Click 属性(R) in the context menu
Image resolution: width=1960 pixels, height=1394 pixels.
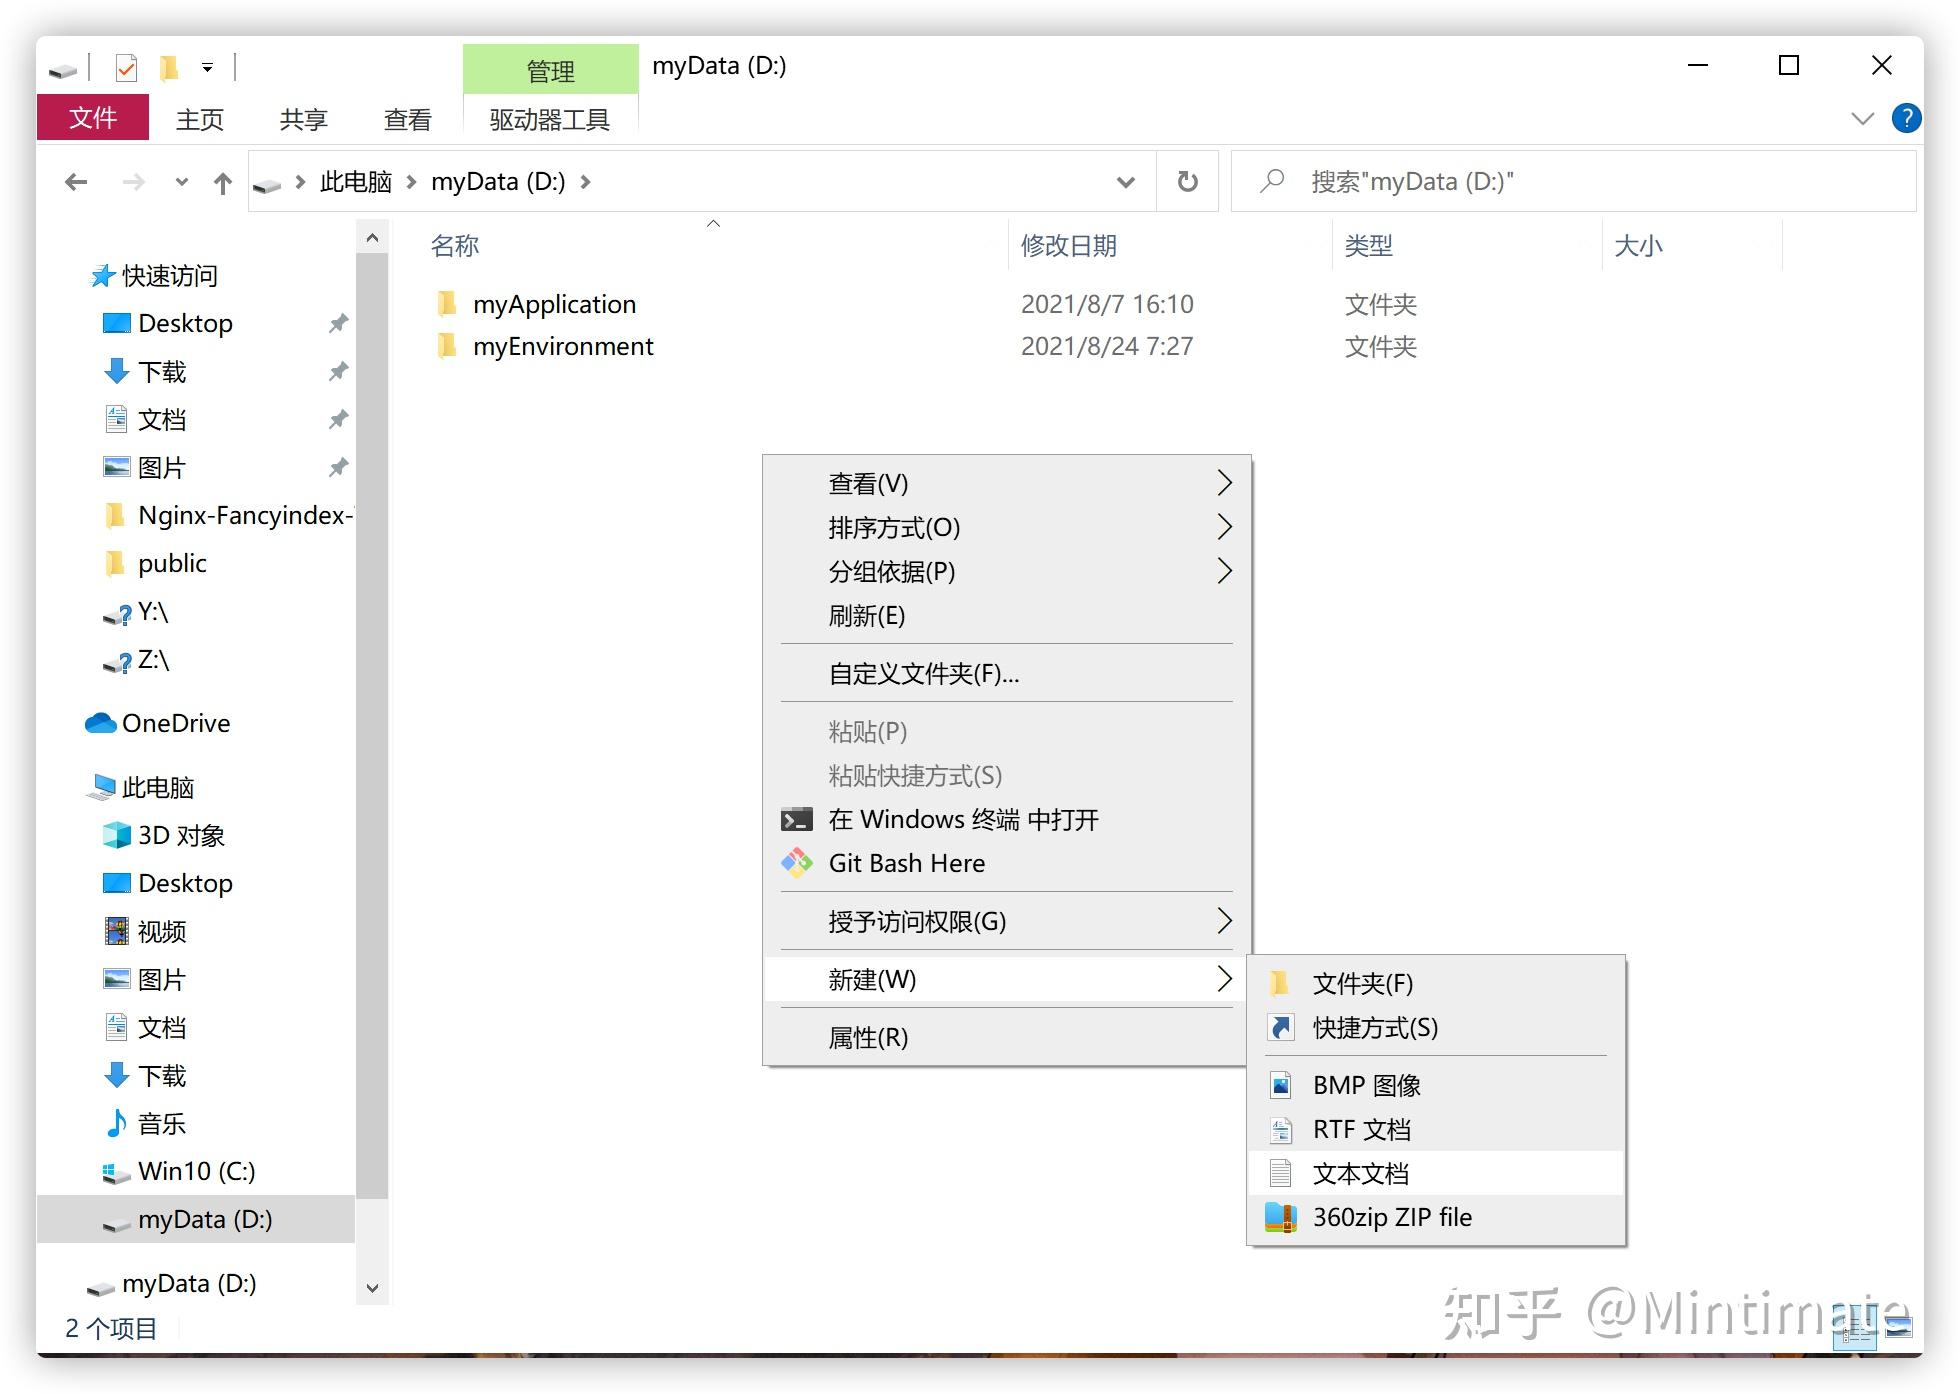coord(868,1038)
